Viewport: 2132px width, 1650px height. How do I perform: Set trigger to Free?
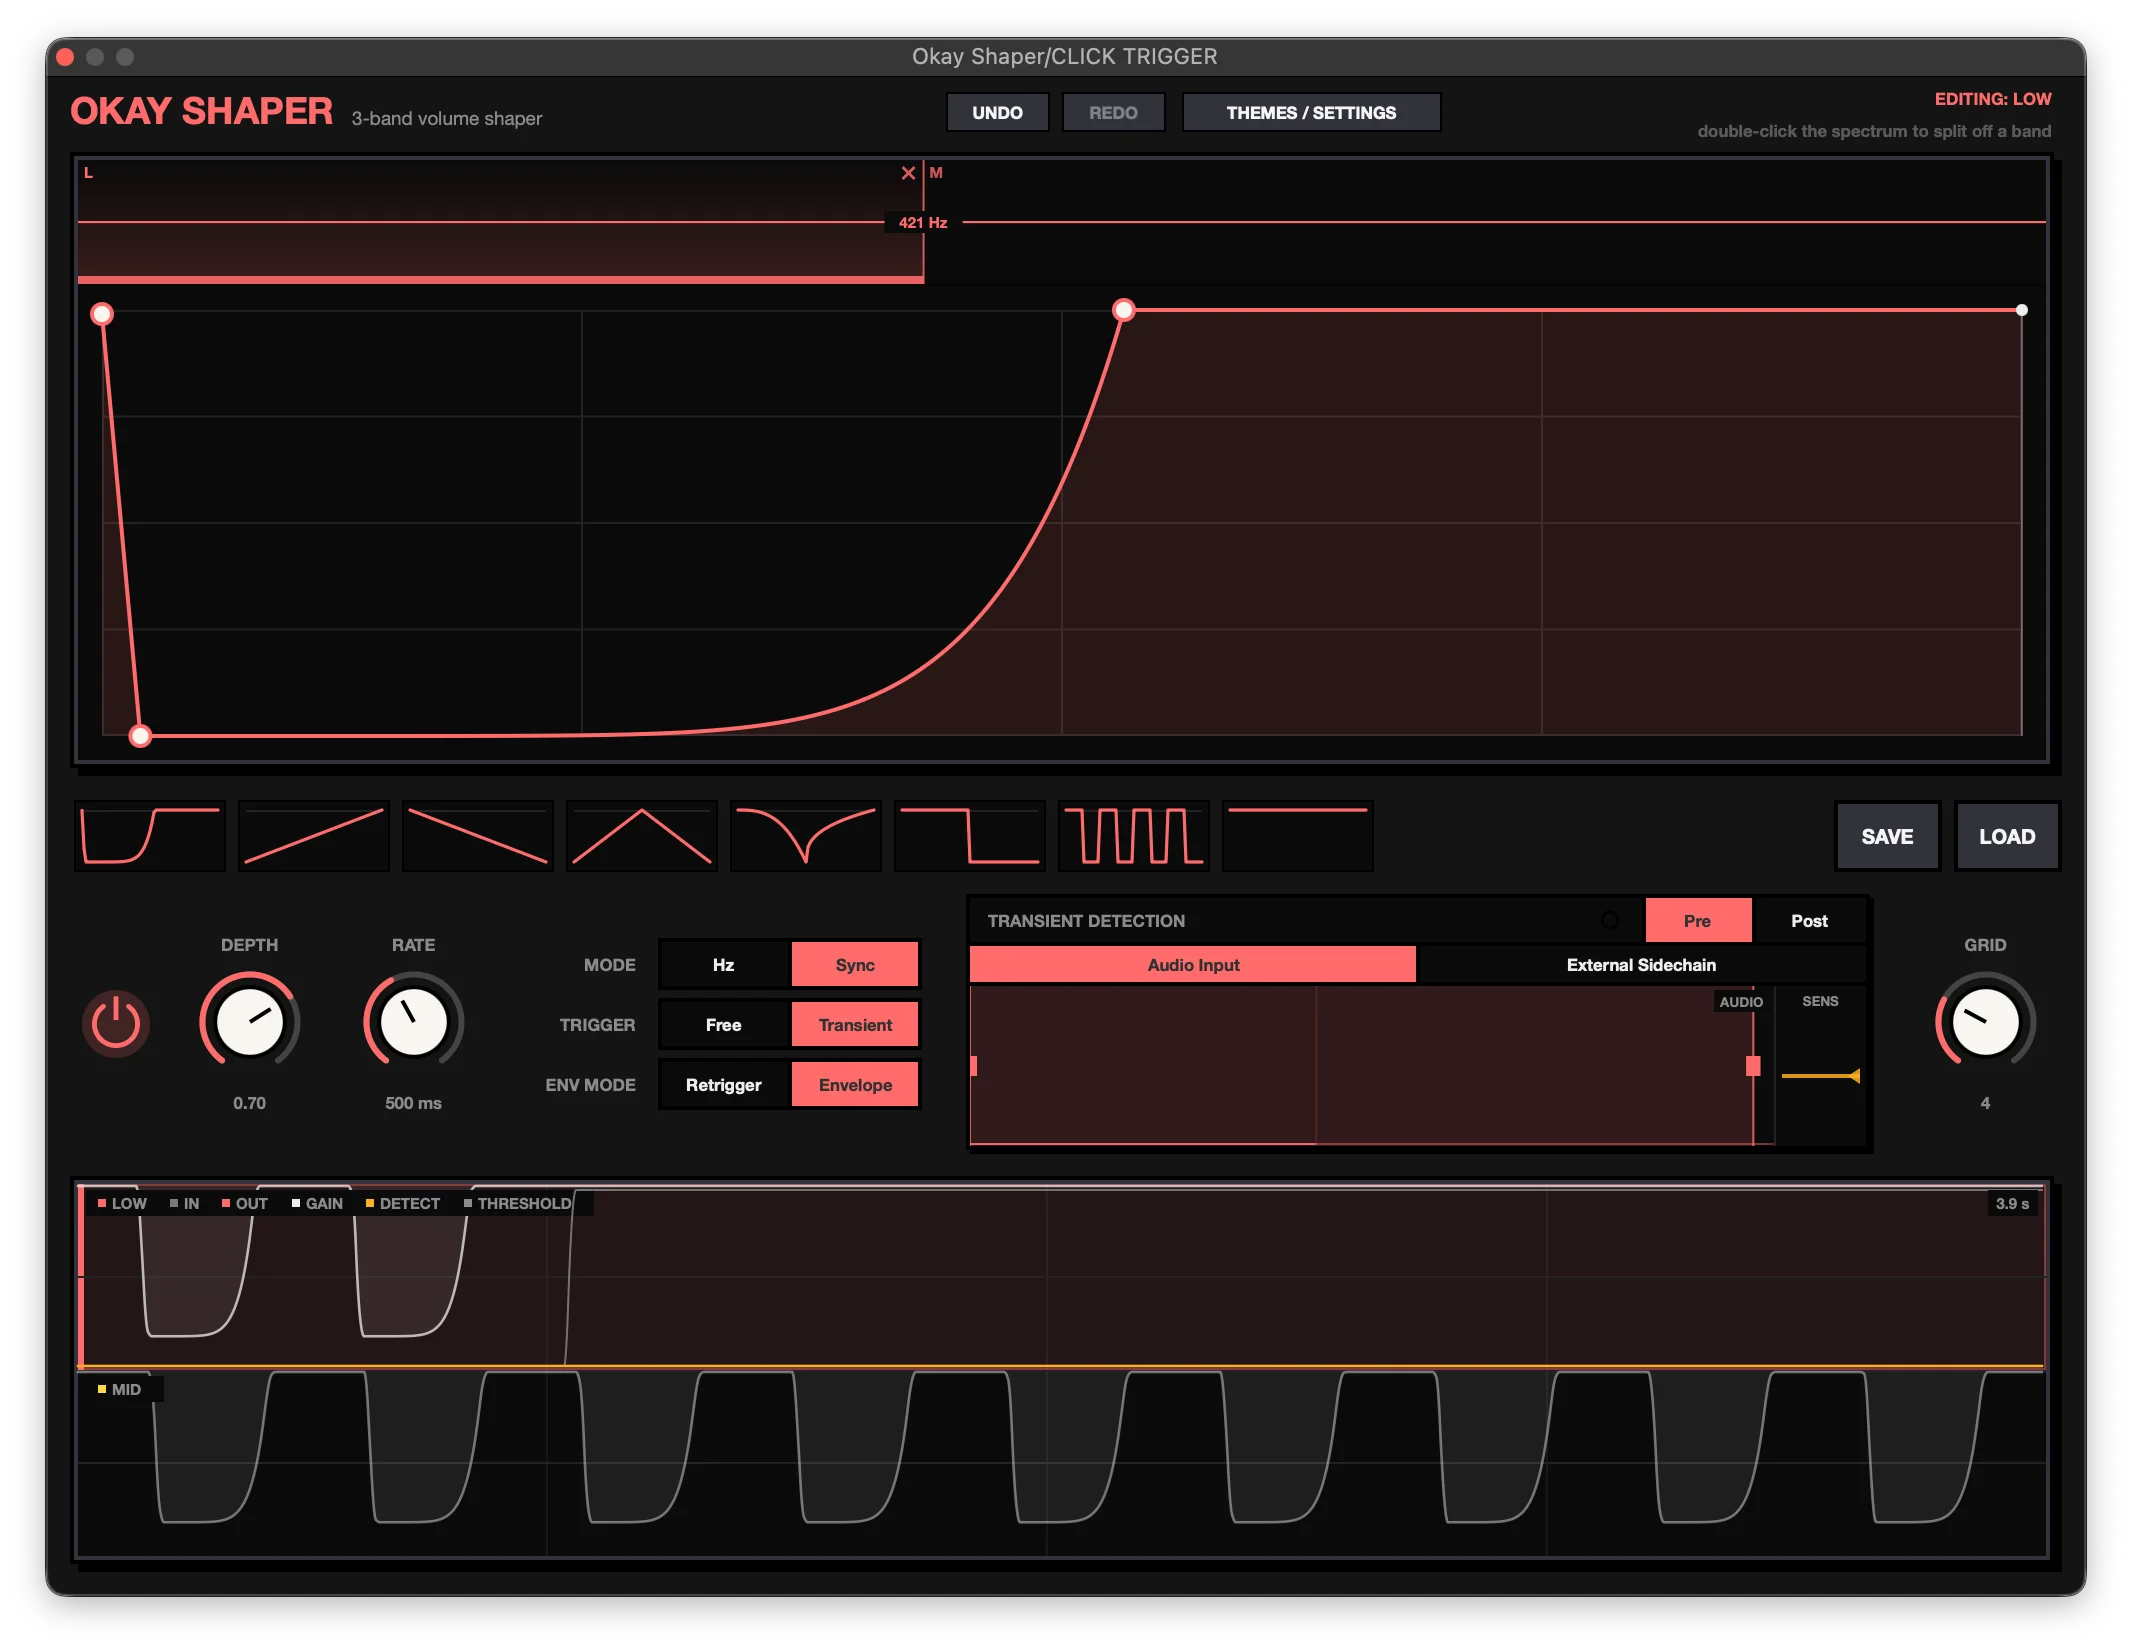click(724, 1025)
